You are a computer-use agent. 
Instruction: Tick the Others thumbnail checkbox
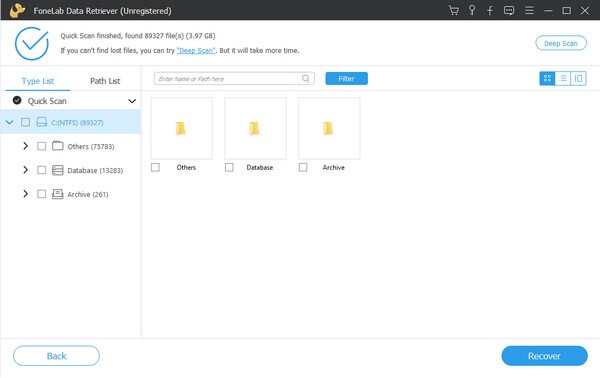[155, 167]
